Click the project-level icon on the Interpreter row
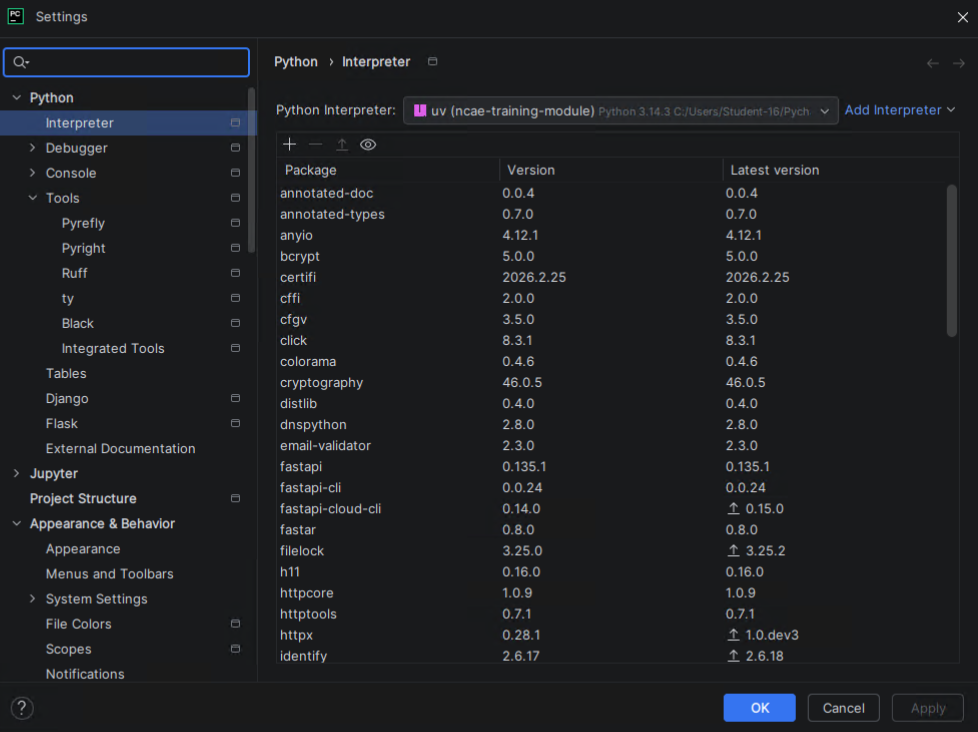Image resolution: width=978 pixels, height=732 pixels. point(235,123)
